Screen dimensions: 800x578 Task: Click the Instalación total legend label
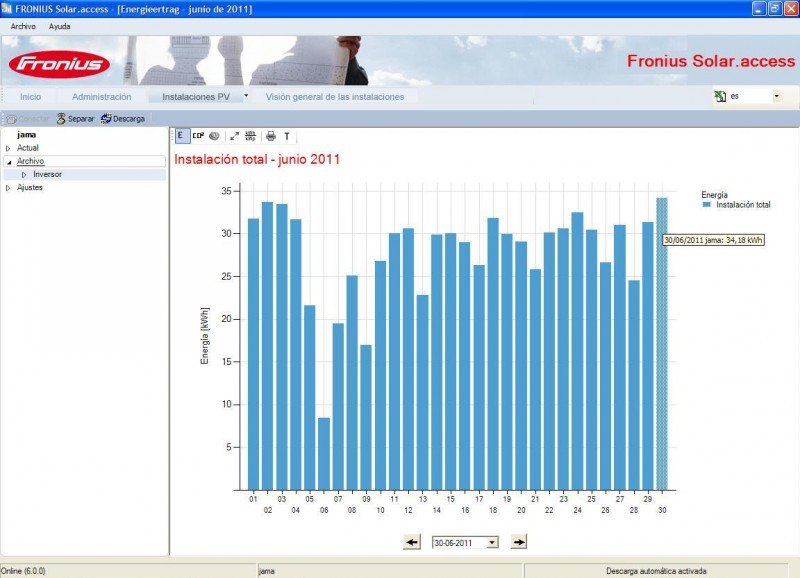pos(743,205)
